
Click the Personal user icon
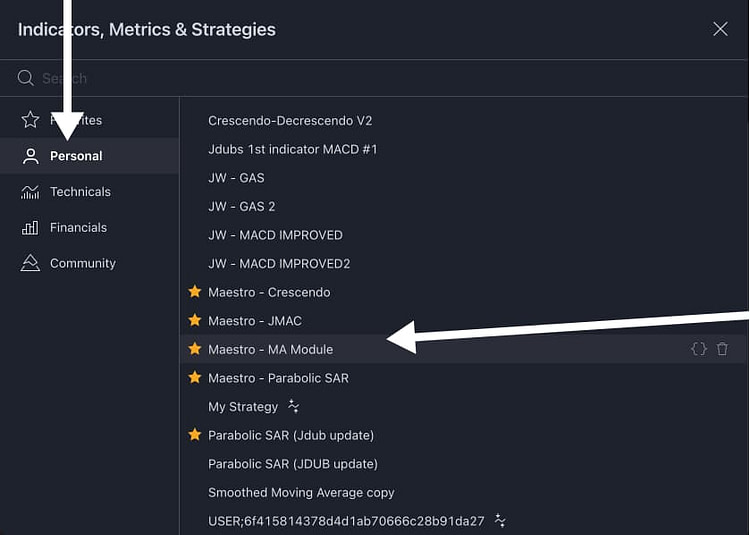(x=30, y=156)
